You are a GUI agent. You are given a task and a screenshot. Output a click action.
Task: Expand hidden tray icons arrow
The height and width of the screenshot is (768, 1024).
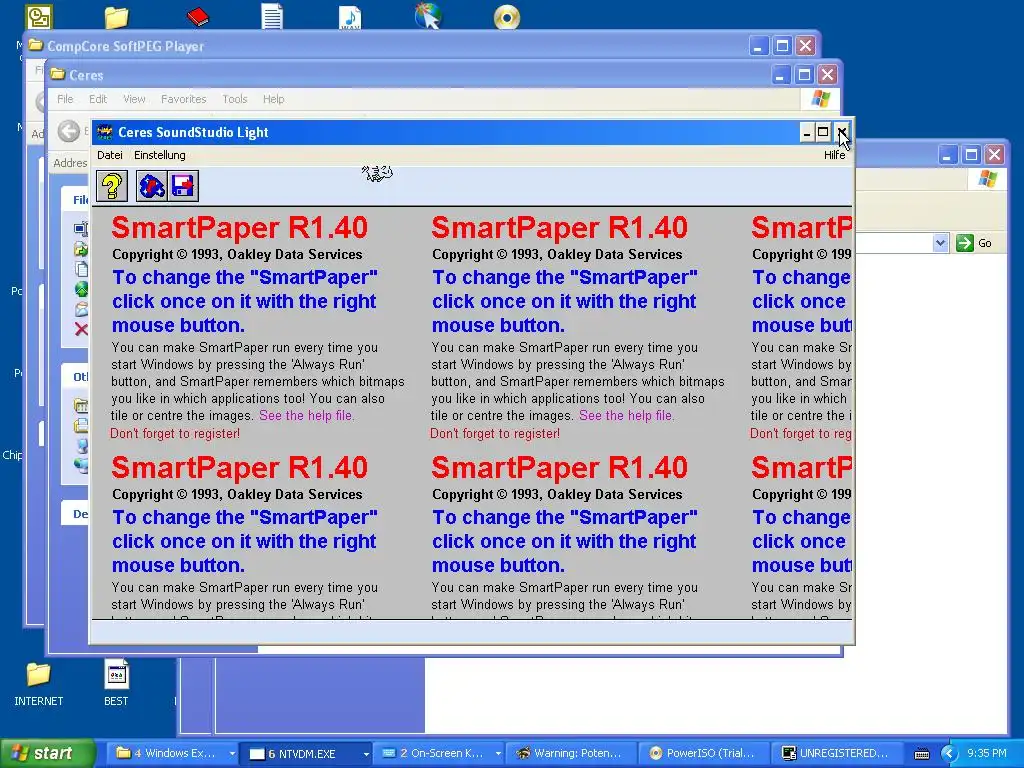(x=948, y=754)
